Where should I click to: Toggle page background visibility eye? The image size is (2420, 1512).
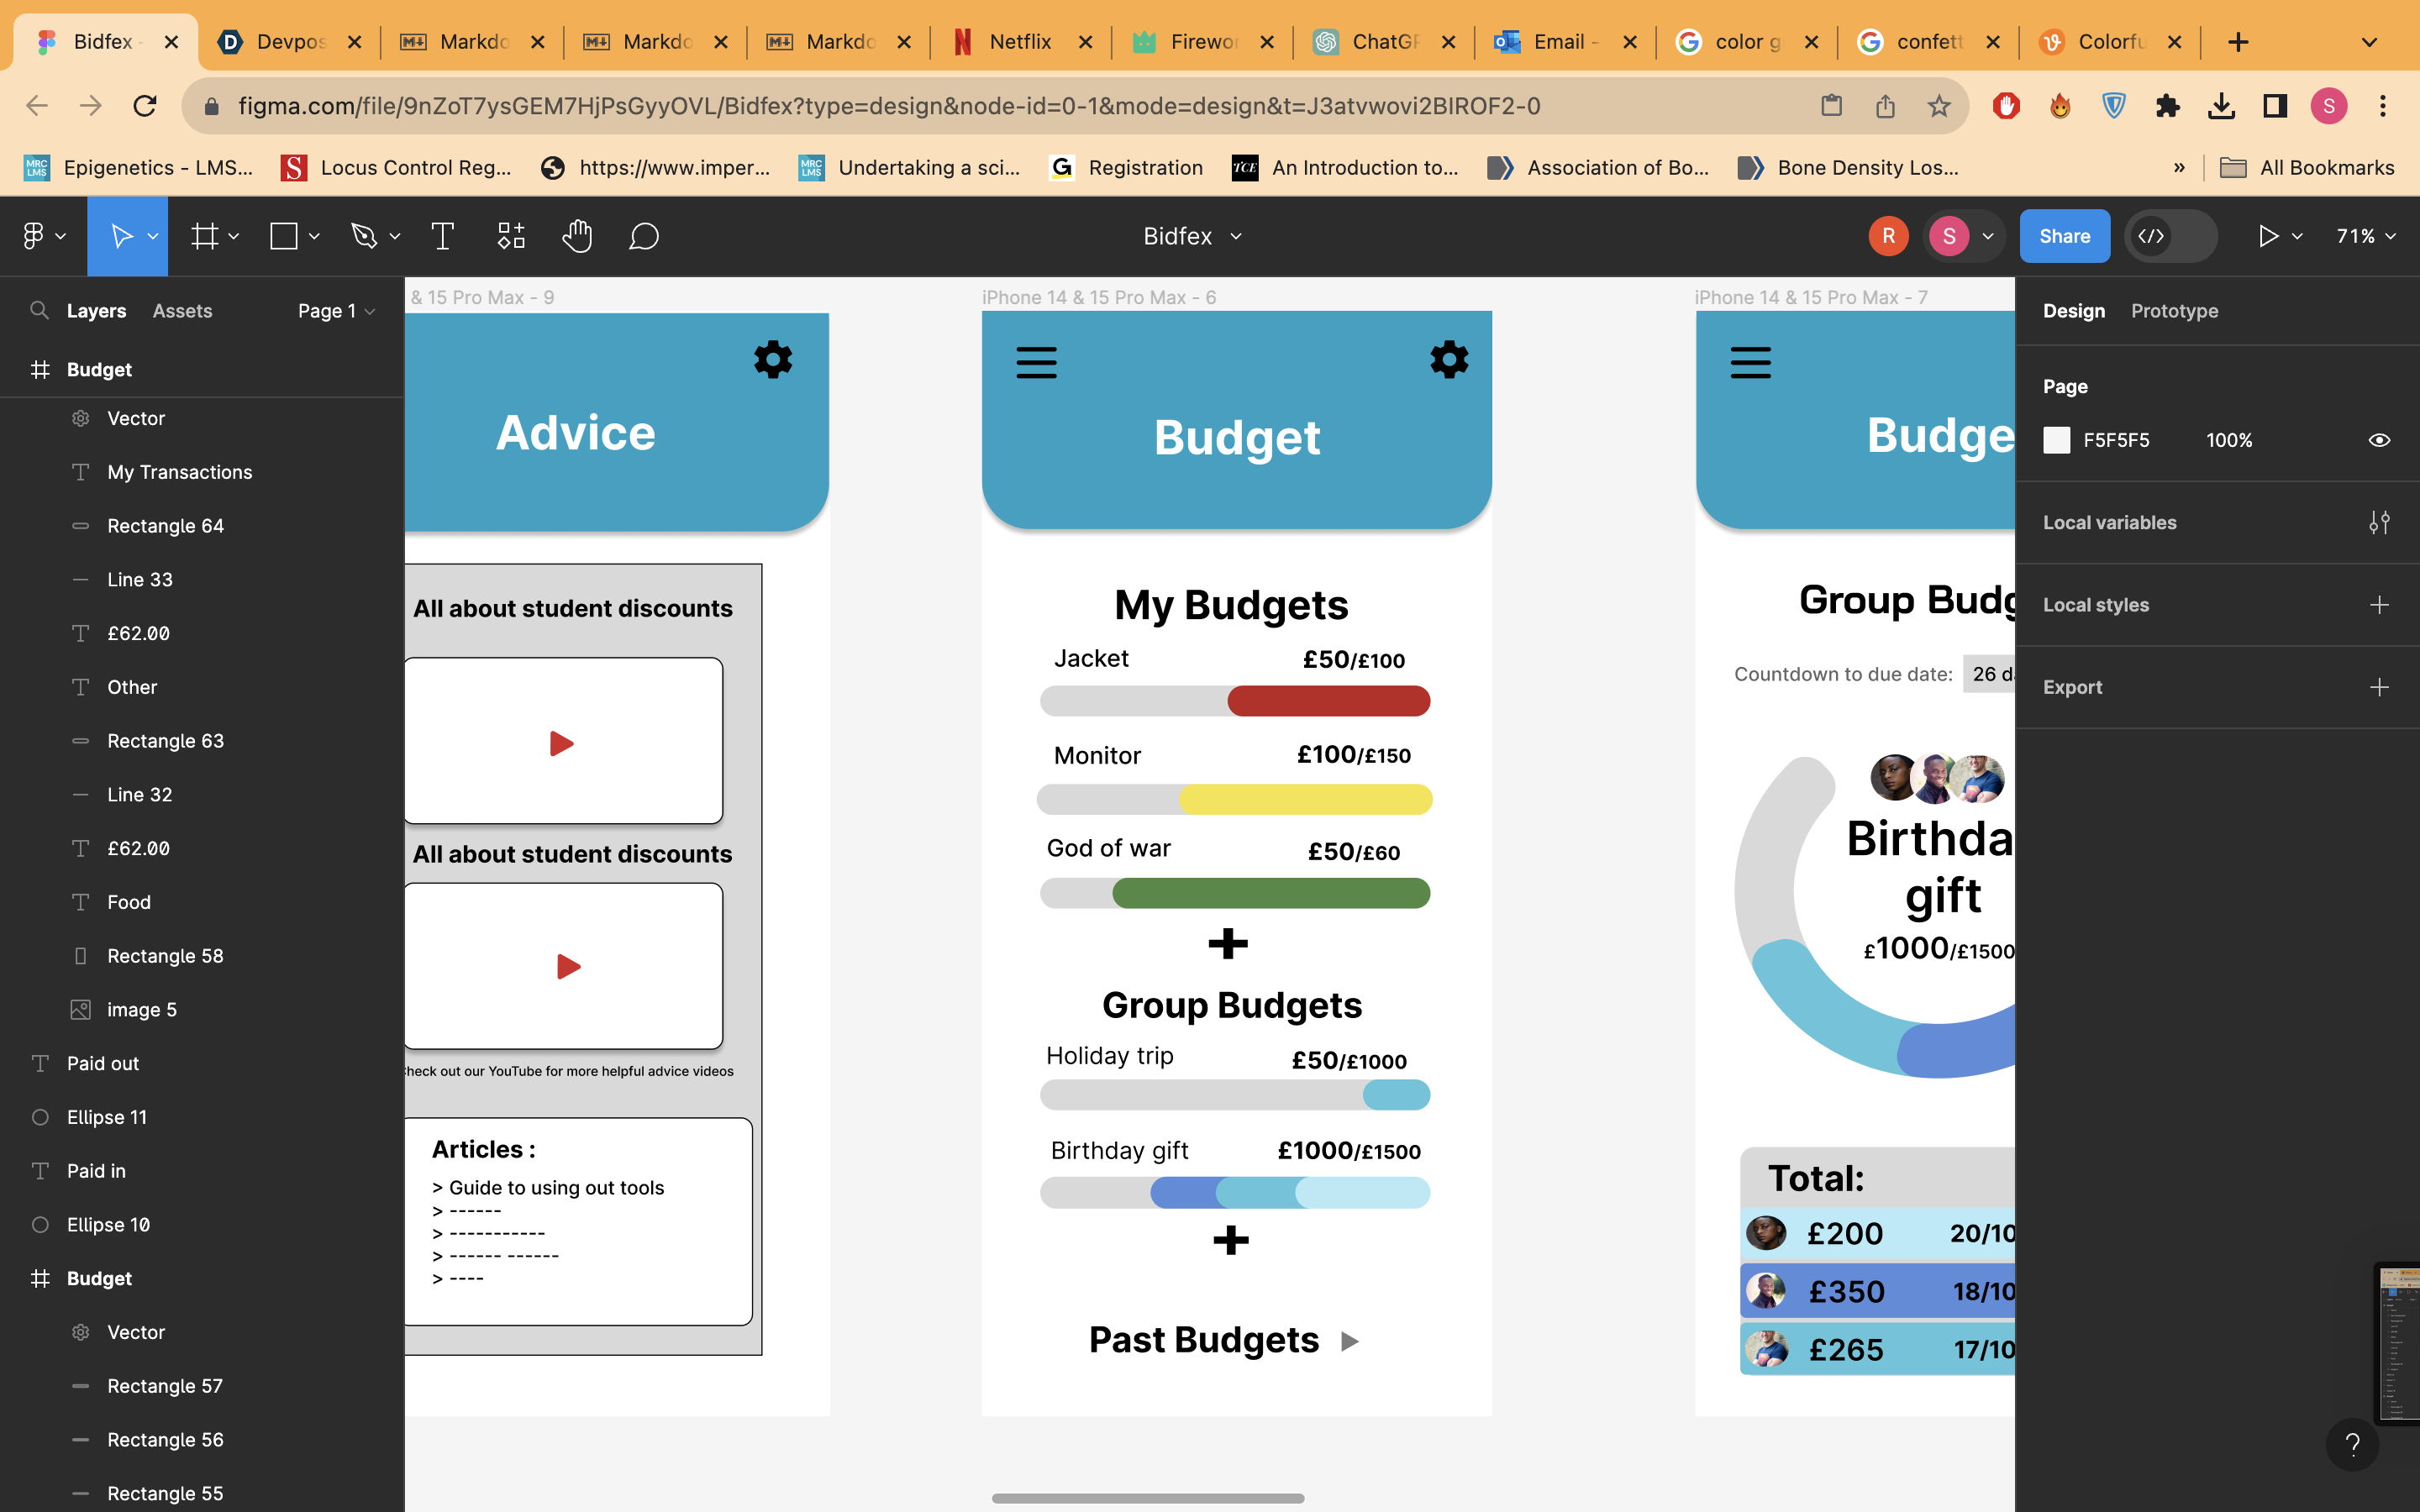tap(2379, 440)
